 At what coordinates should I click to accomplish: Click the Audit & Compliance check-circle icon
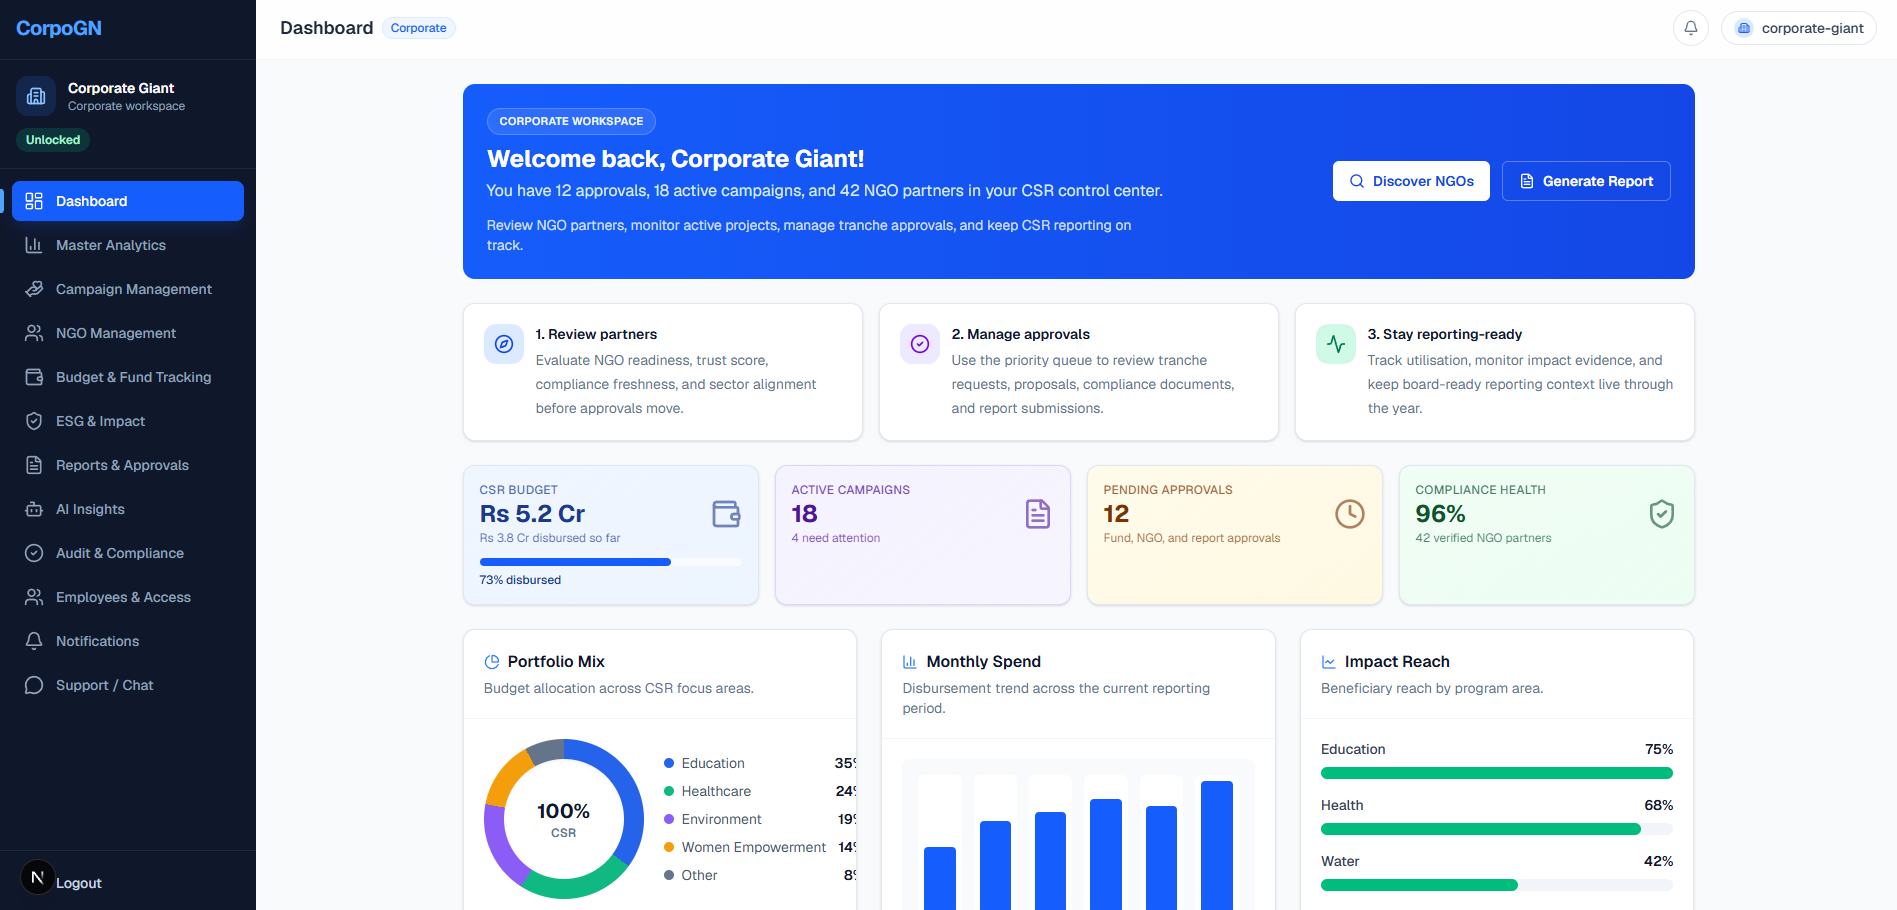(x=34, y=553)
